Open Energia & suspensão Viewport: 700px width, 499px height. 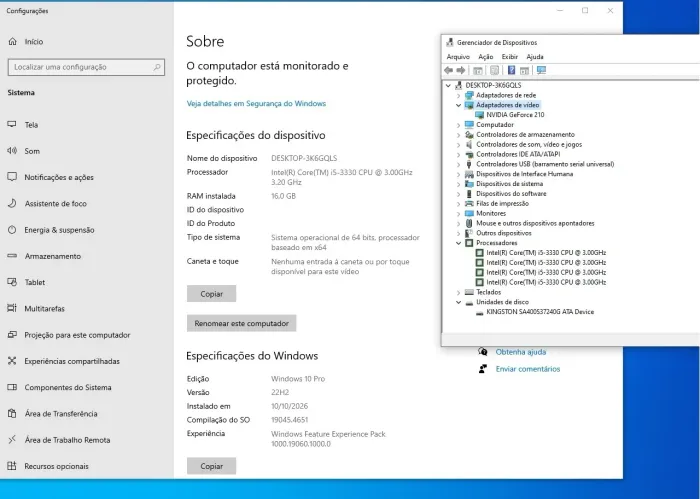click(59, 230)
